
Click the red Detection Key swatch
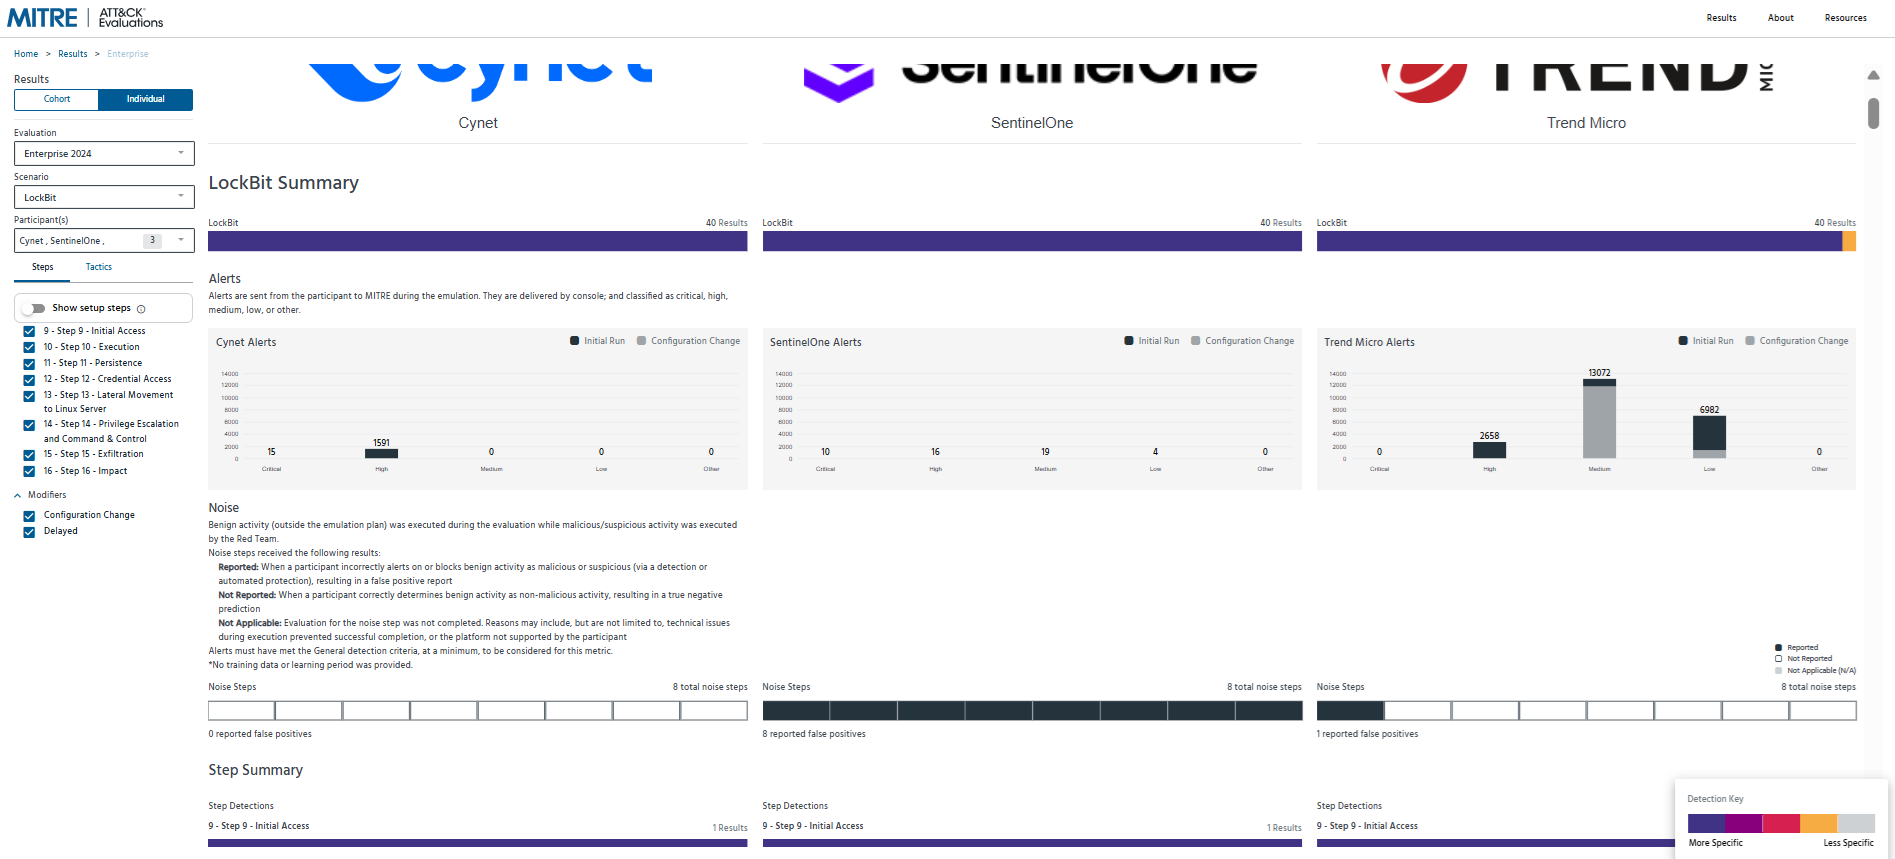pos(1781,824)
